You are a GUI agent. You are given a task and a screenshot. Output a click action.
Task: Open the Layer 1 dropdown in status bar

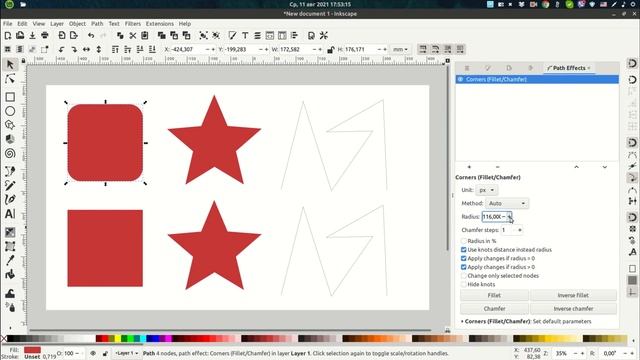(127, 353)
